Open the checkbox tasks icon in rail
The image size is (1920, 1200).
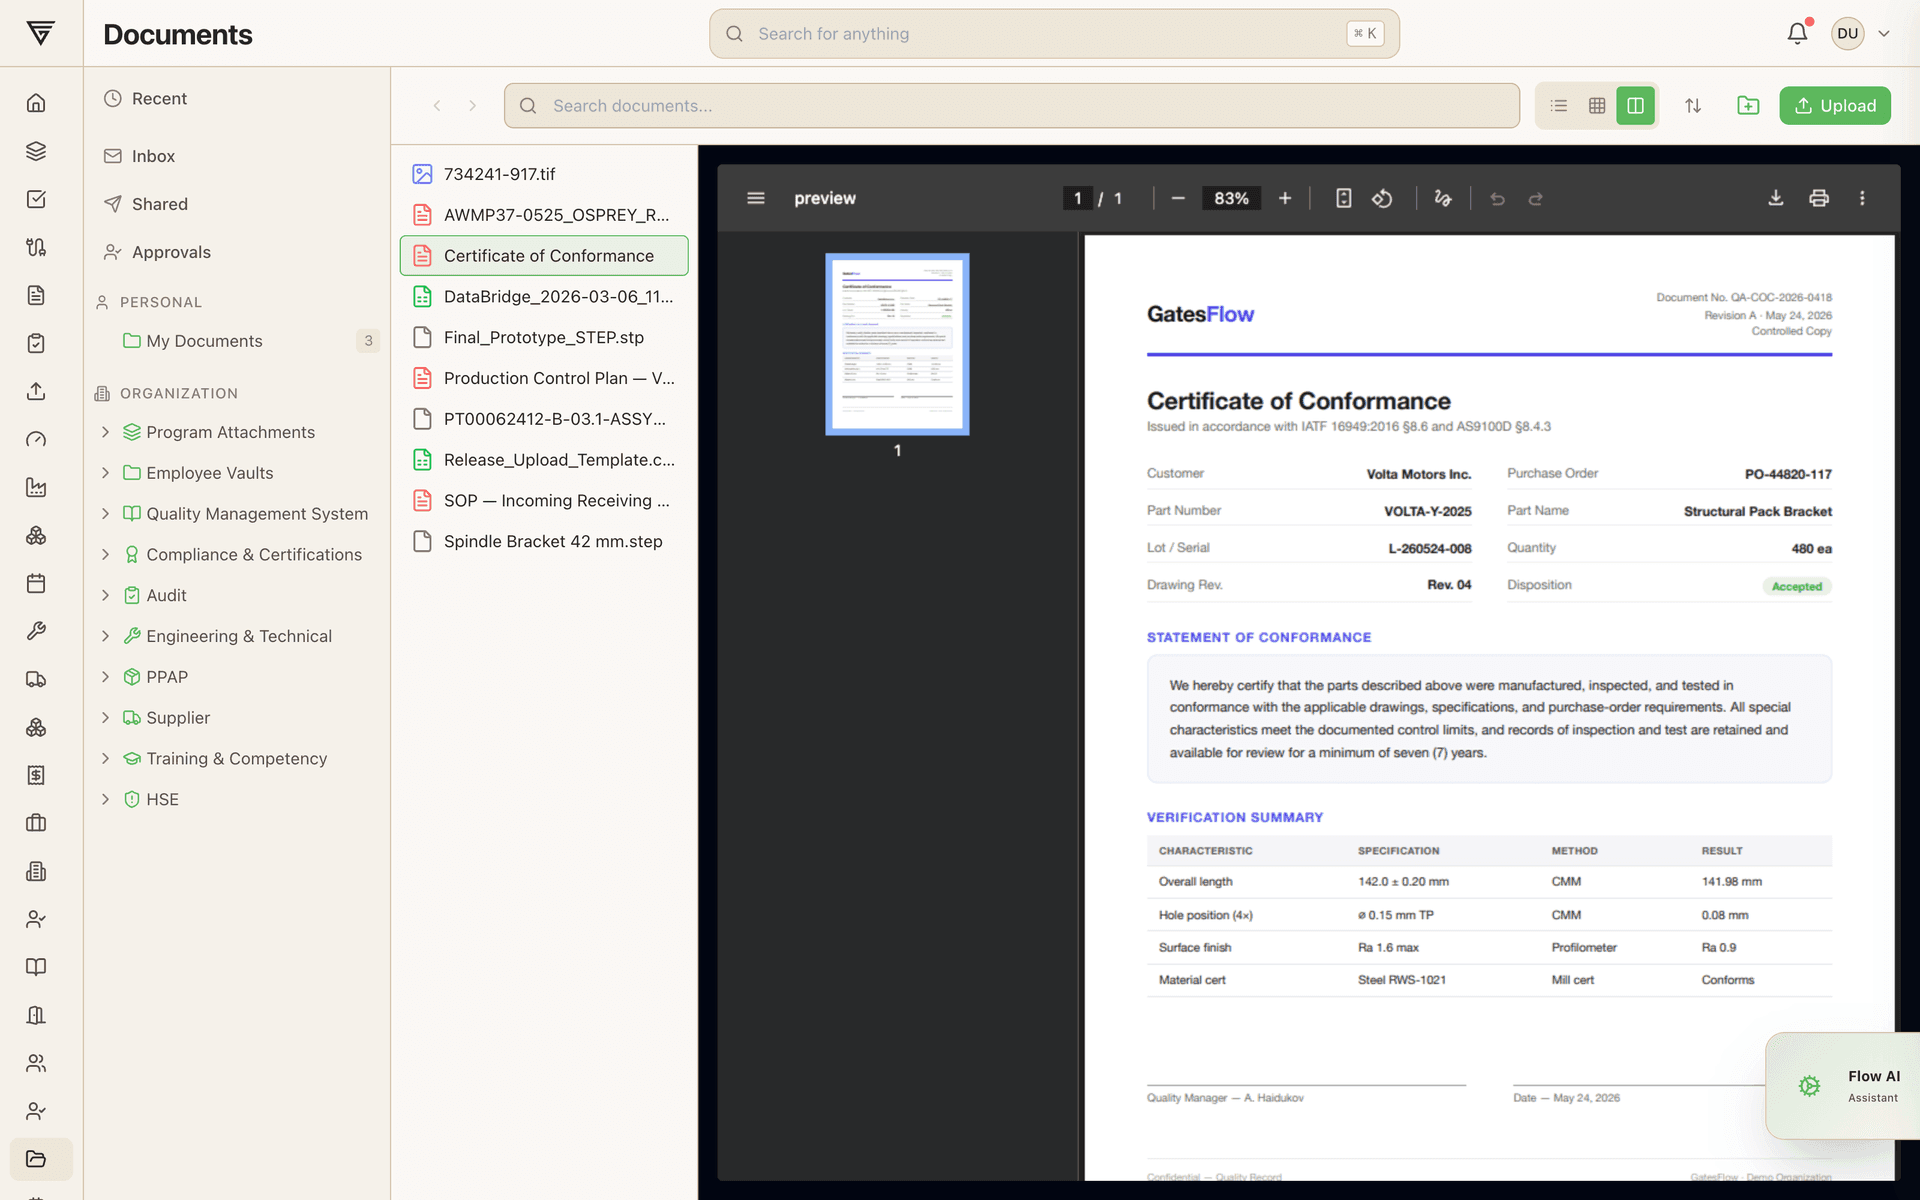pyautogui.click(x=36, y=199)
